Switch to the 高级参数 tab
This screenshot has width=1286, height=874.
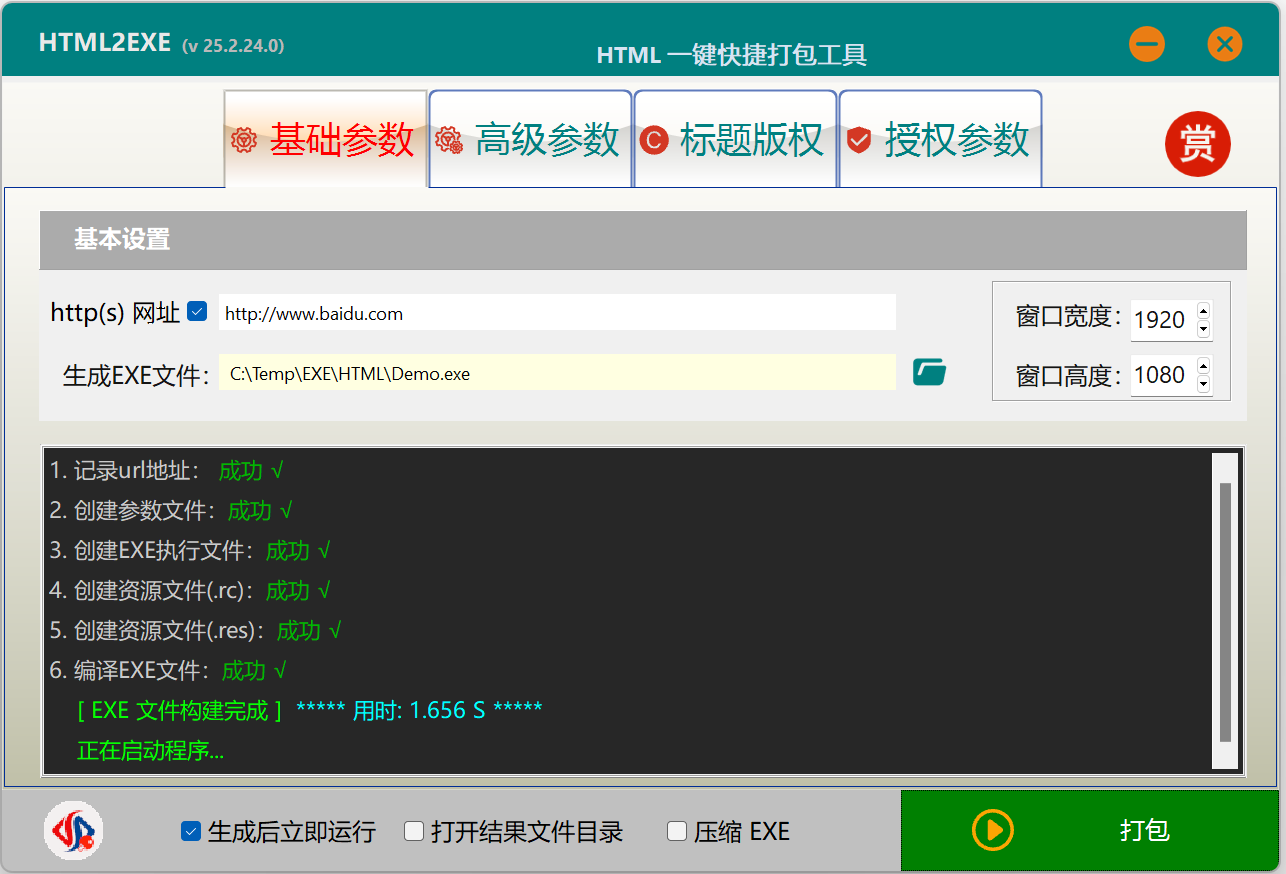(531, 140)
